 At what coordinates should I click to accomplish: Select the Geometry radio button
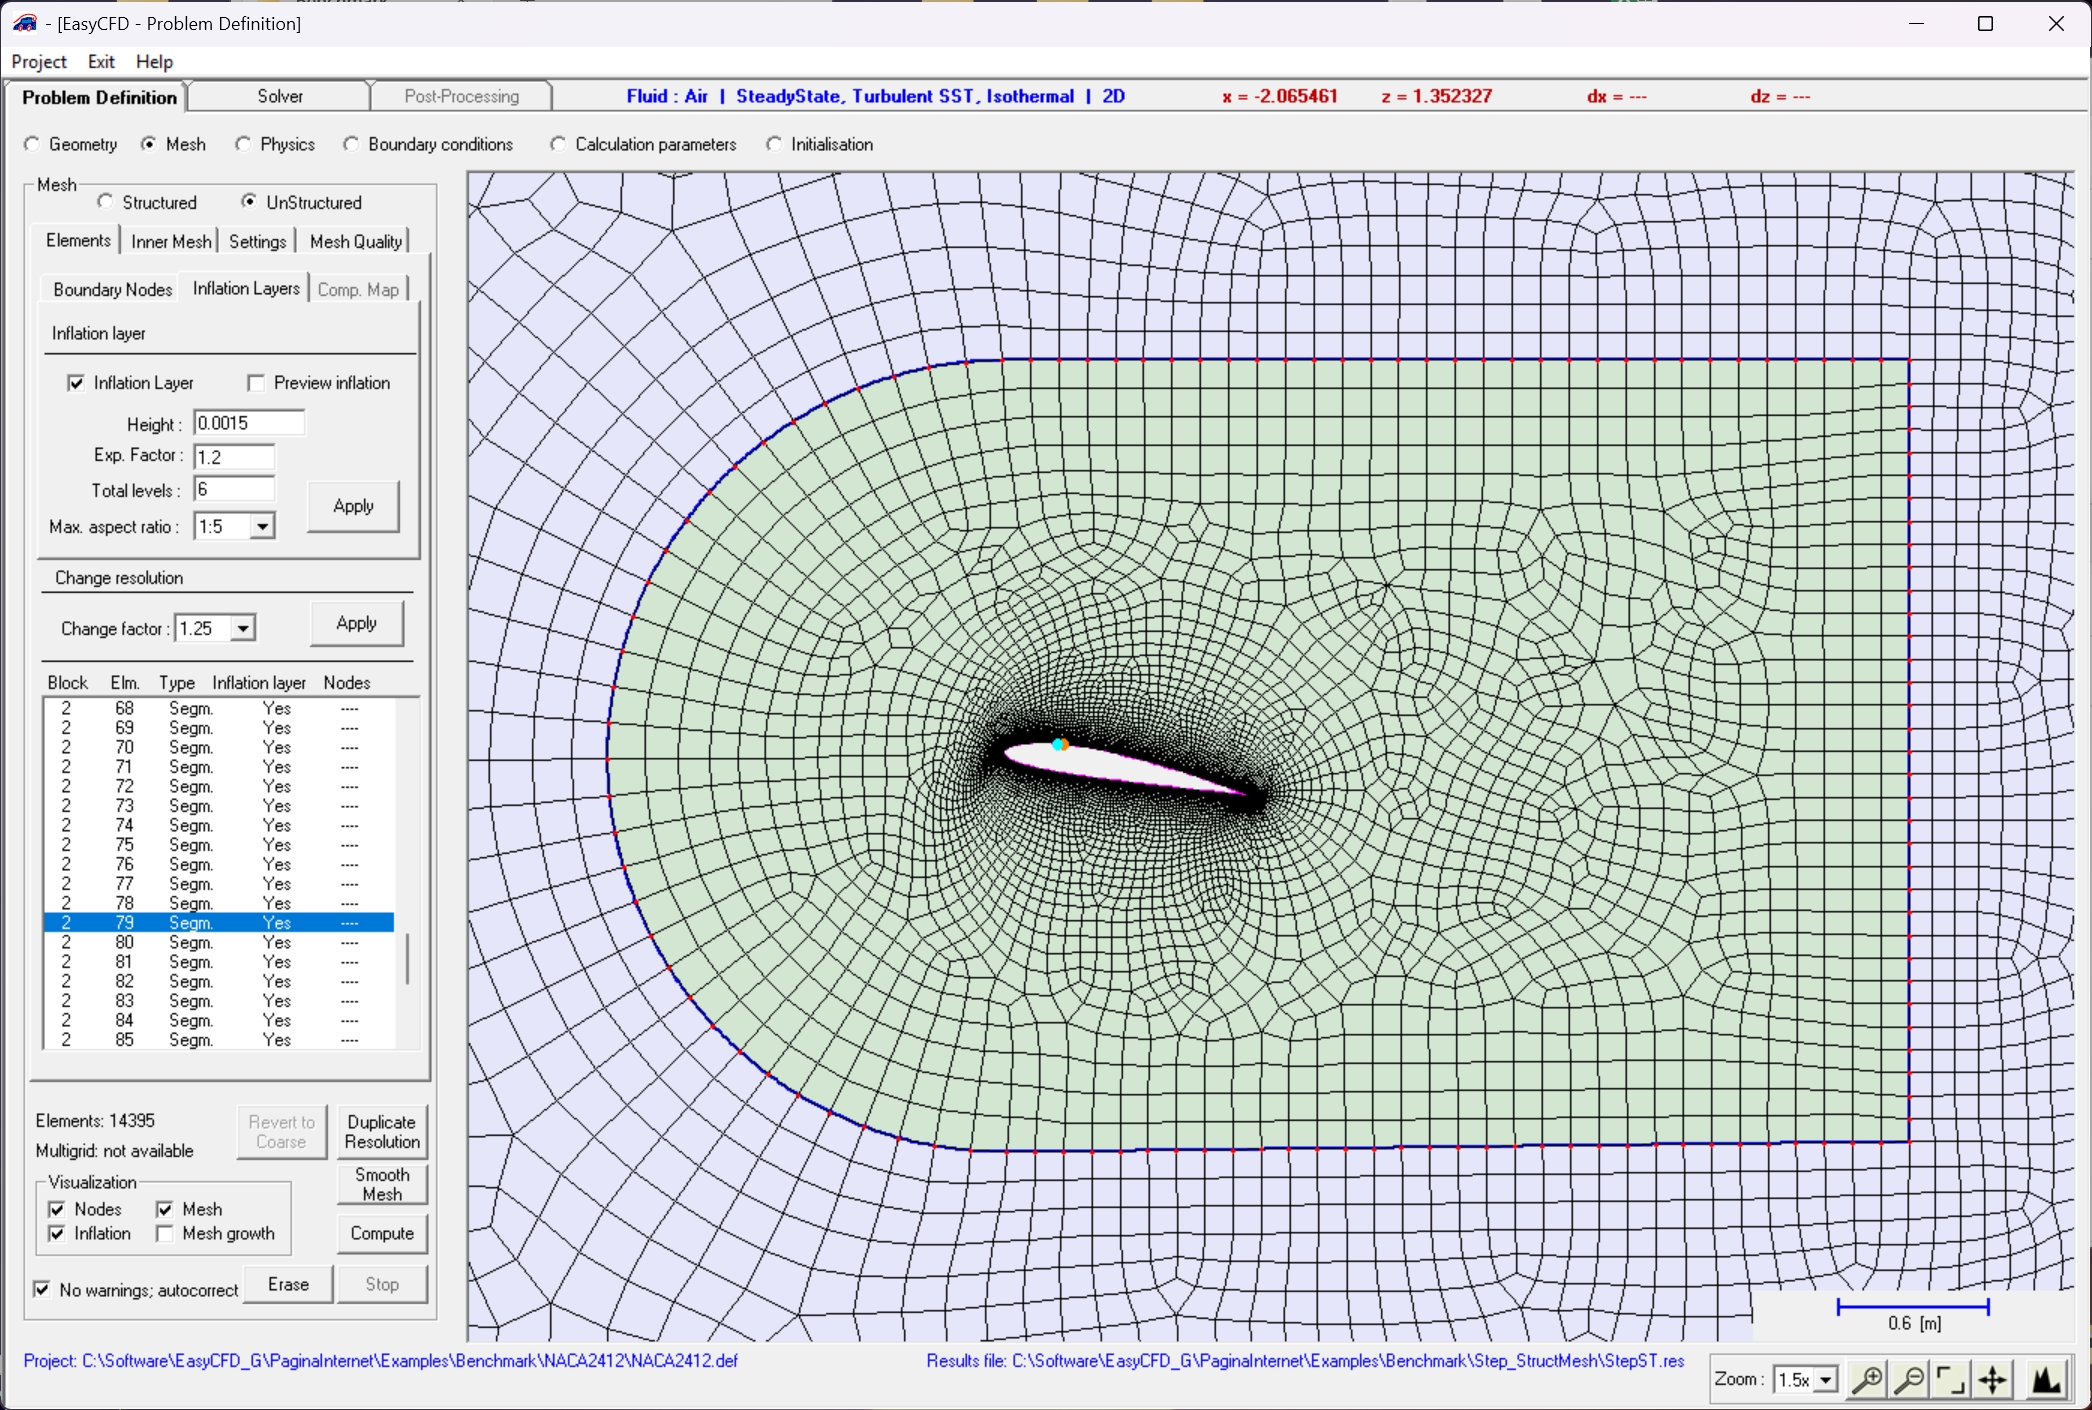click(x=33, y=144)
